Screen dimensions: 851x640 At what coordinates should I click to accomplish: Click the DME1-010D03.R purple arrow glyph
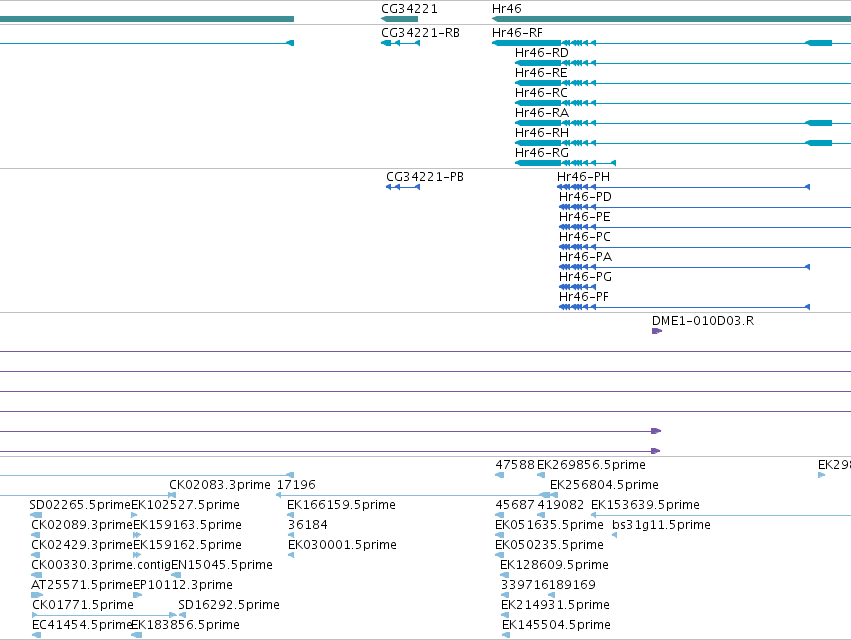[657, 331]
